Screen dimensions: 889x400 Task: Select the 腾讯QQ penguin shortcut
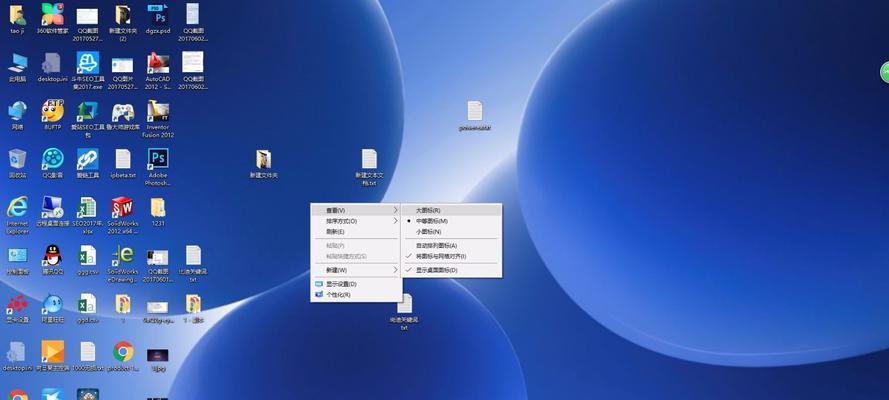click(53, 256)
